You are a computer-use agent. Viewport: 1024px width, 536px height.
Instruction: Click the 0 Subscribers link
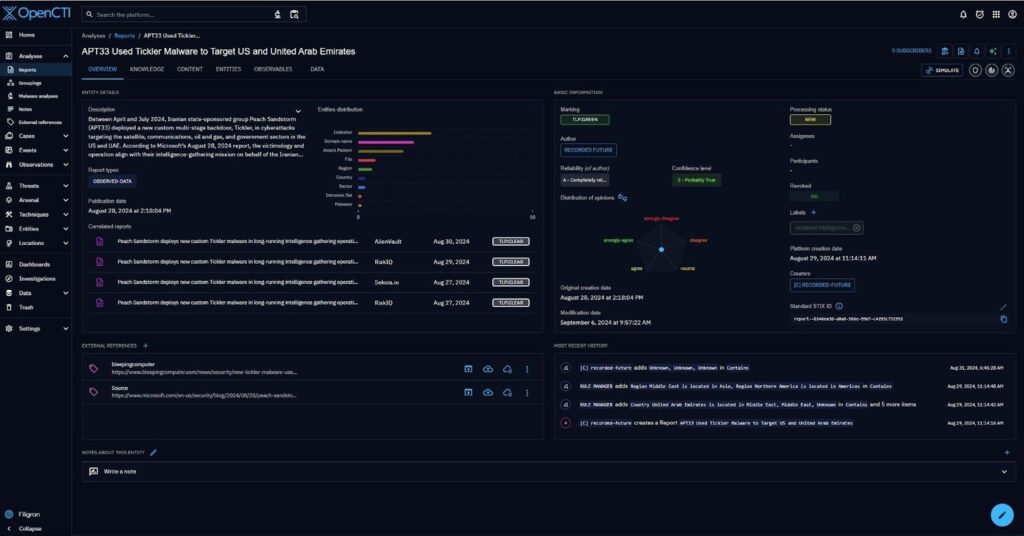click(911, 51)
